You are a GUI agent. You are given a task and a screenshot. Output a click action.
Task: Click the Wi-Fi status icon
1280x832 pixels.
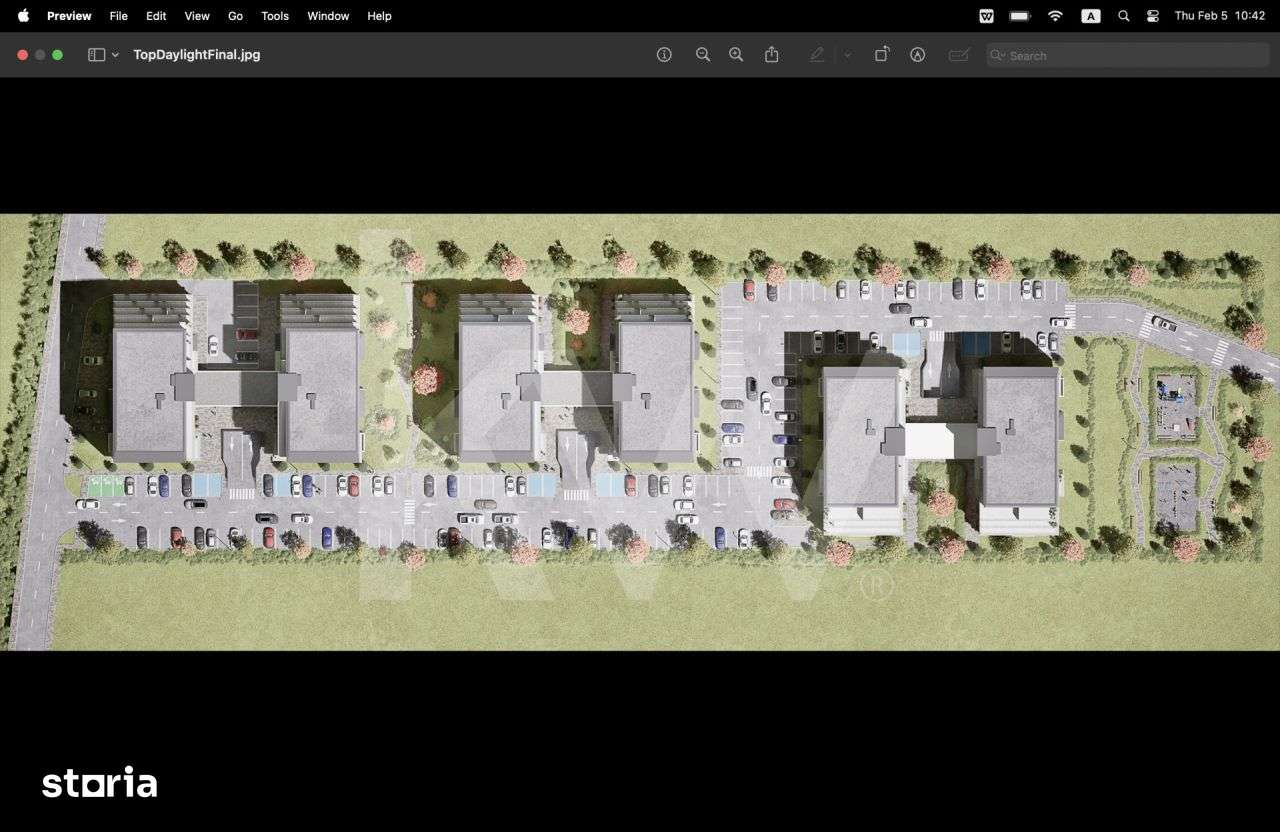(1055, 16)
